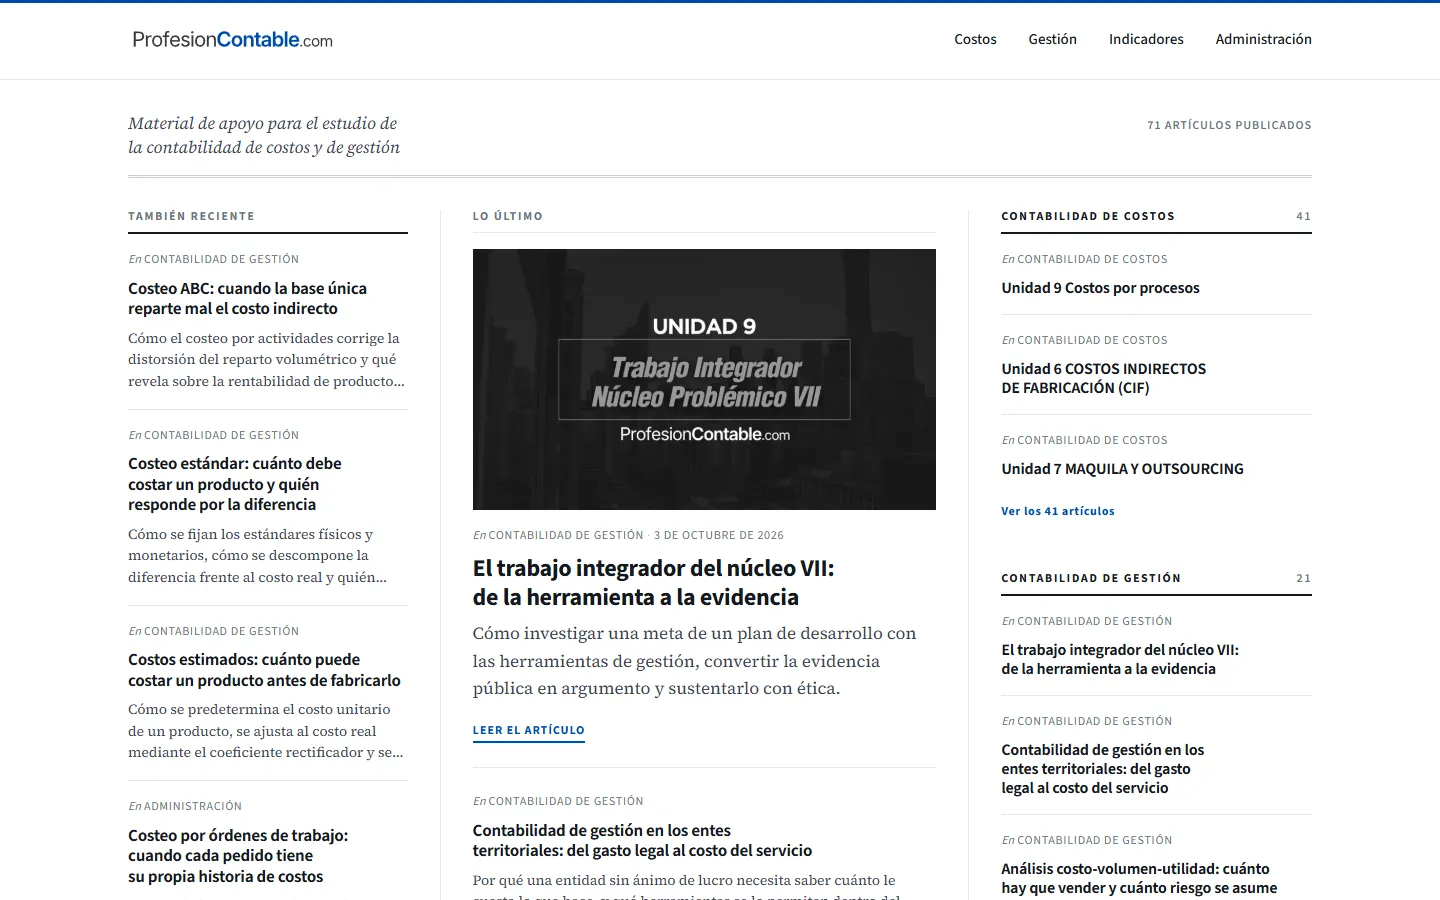This screenshot has width=1440, height=900.
Task: Click category label above 'Costeo ABC' article
Action: click(x=221, y=259)
